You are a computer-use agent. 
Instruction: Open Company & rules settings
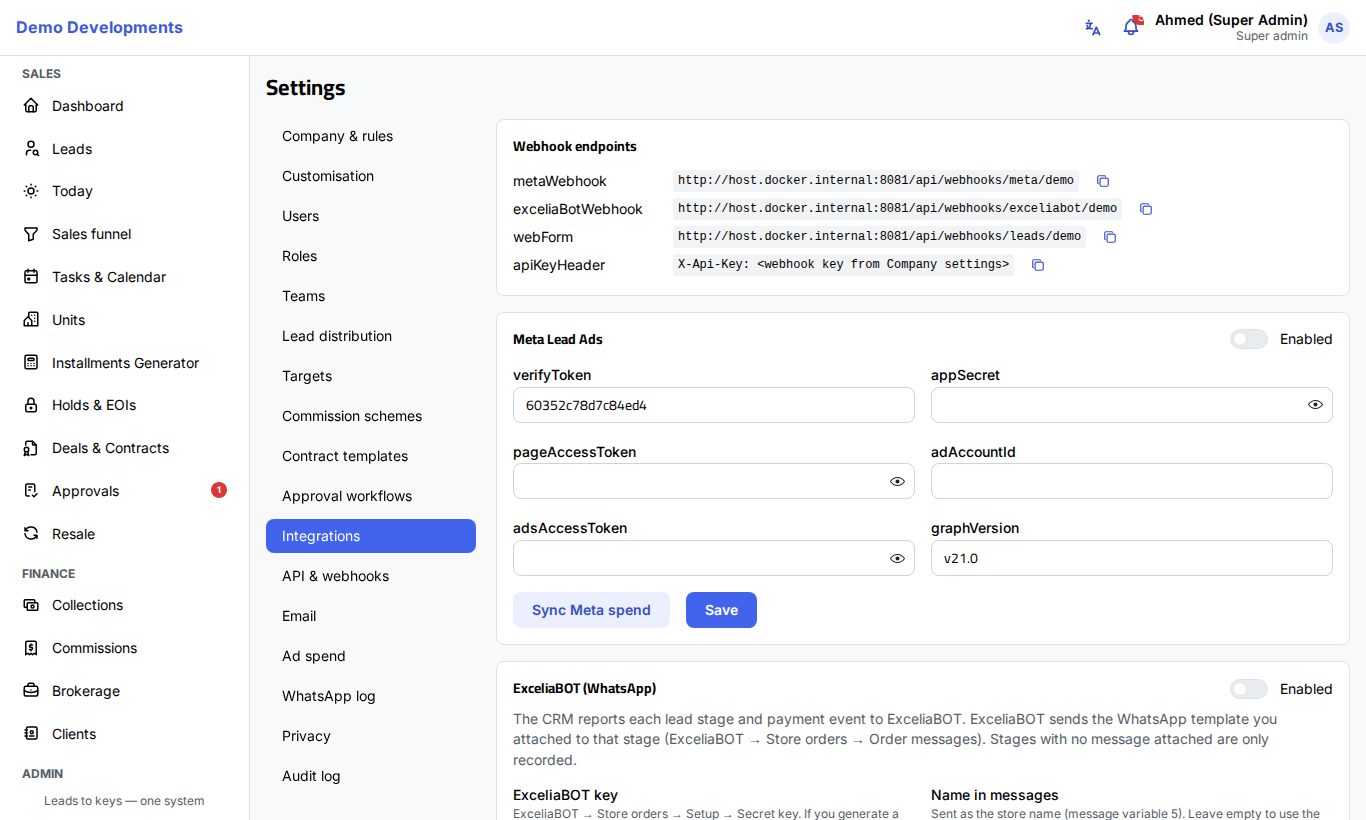[x=371, y=136]
